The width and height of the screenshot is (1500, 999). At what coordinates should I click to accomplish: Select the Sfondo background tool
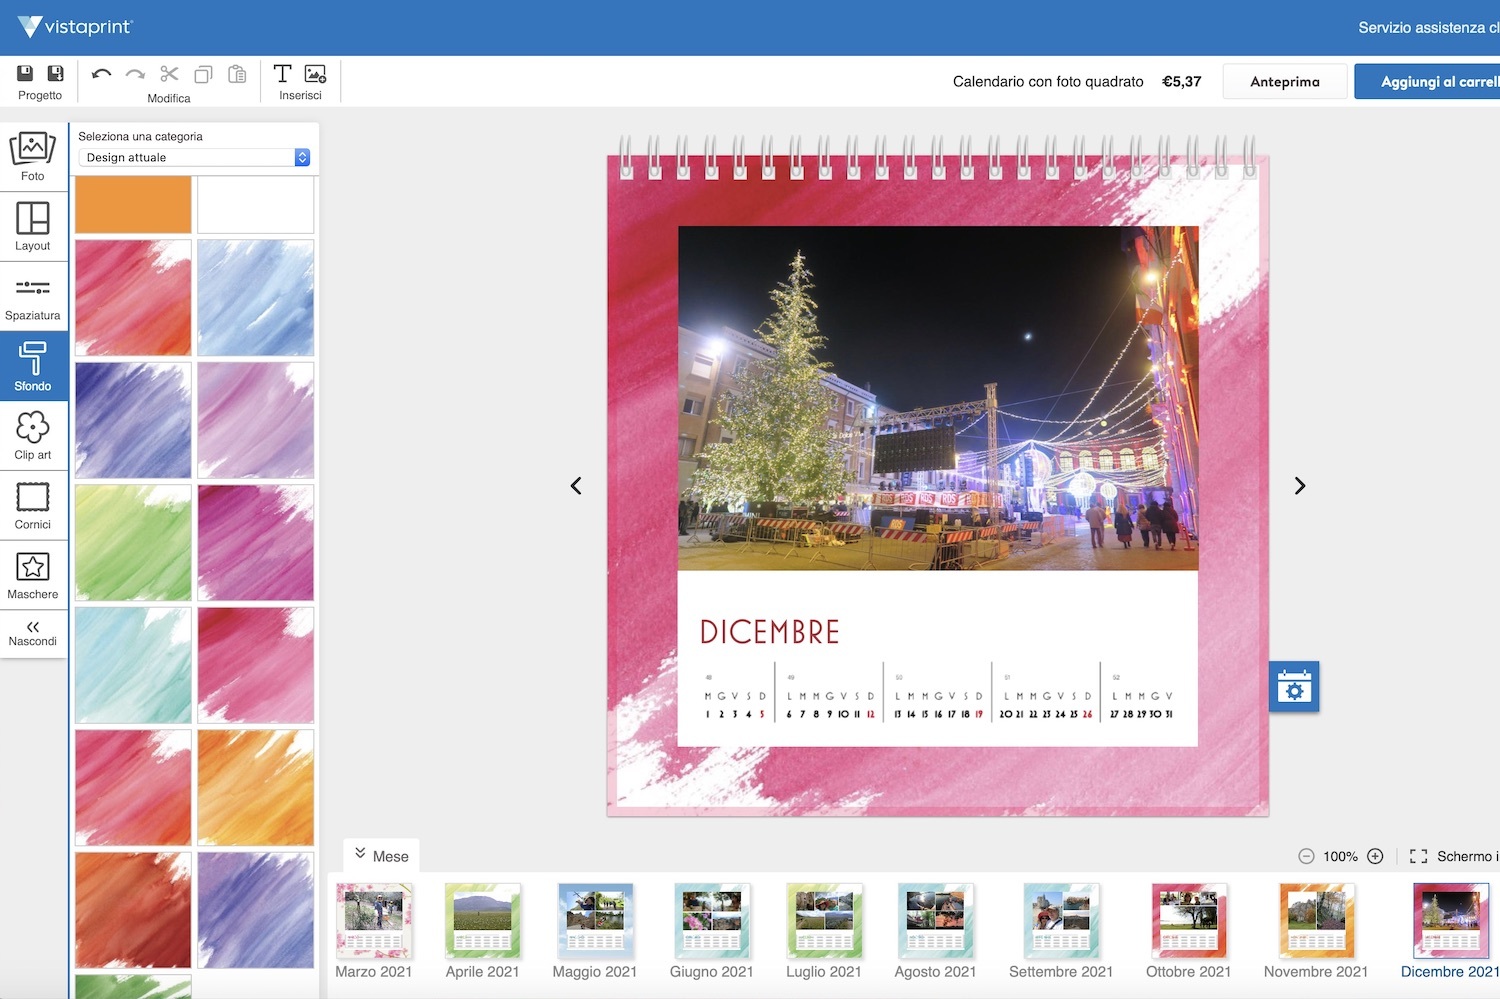33,367
